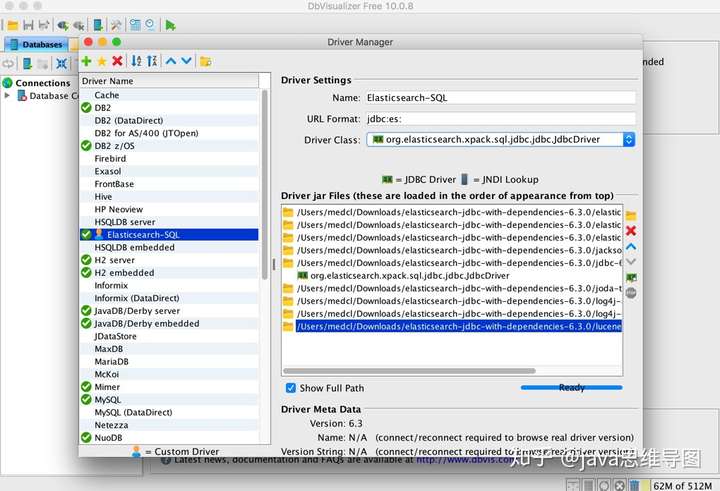Move selected driver up with blue arrow
Viewport: 720px width, 491px height.
(171, 61)
